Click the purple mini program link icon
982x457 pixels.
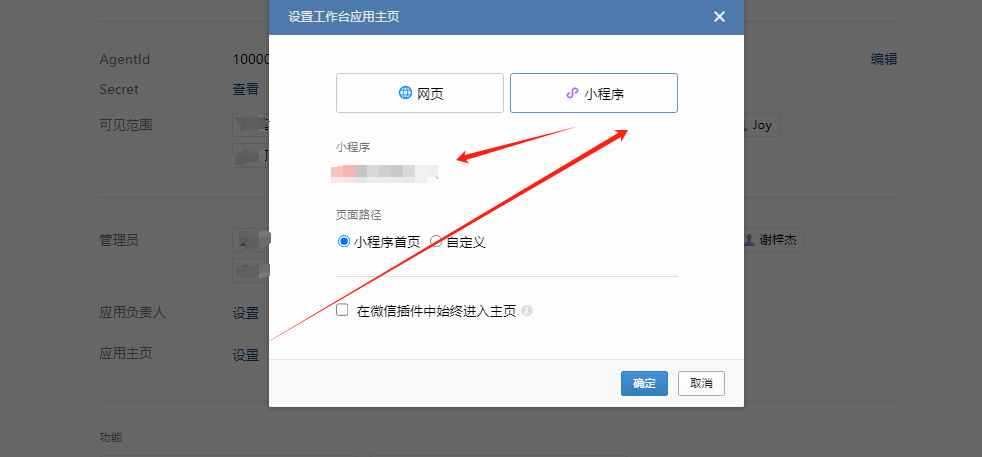pos(572,93)
